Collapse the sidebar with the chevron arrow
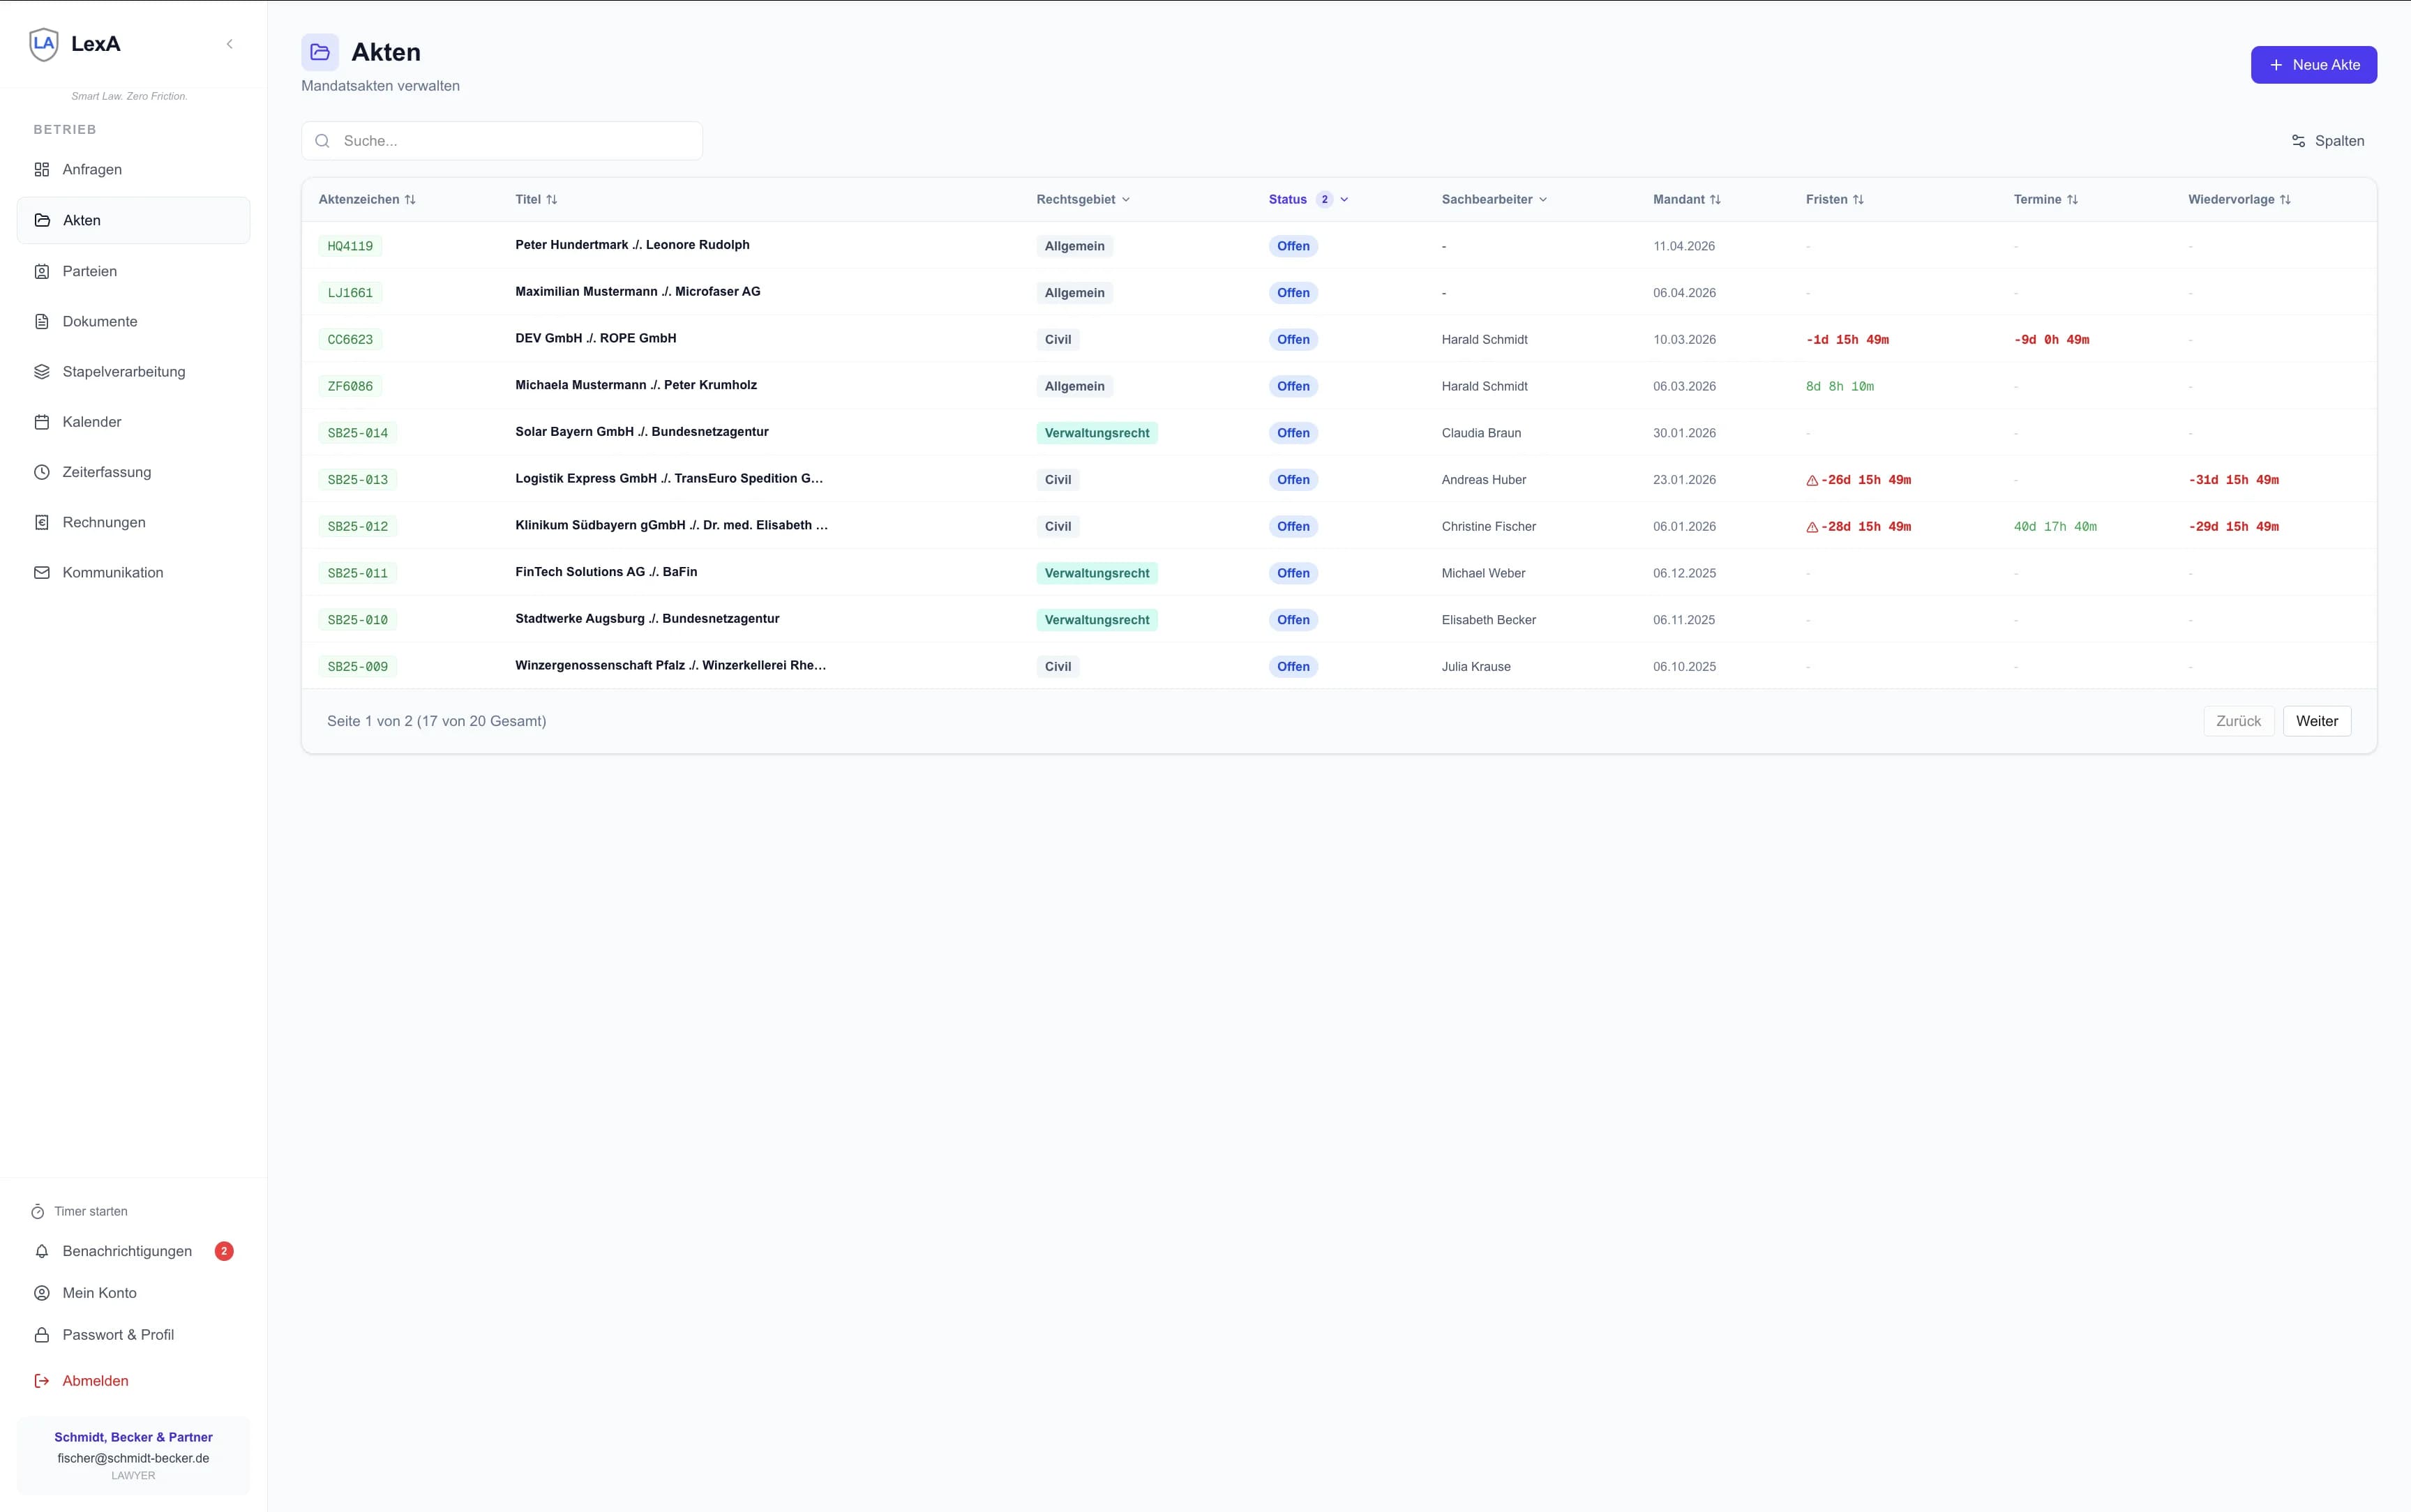2411x1512 pixels. [229, 44]
